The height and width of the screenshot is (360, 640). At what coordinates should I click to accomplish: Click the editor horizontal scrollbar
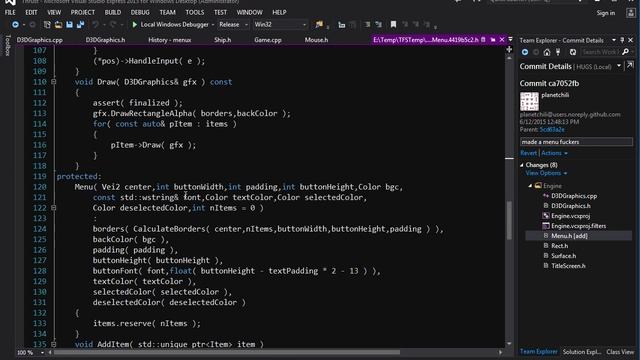pos(227,352)
